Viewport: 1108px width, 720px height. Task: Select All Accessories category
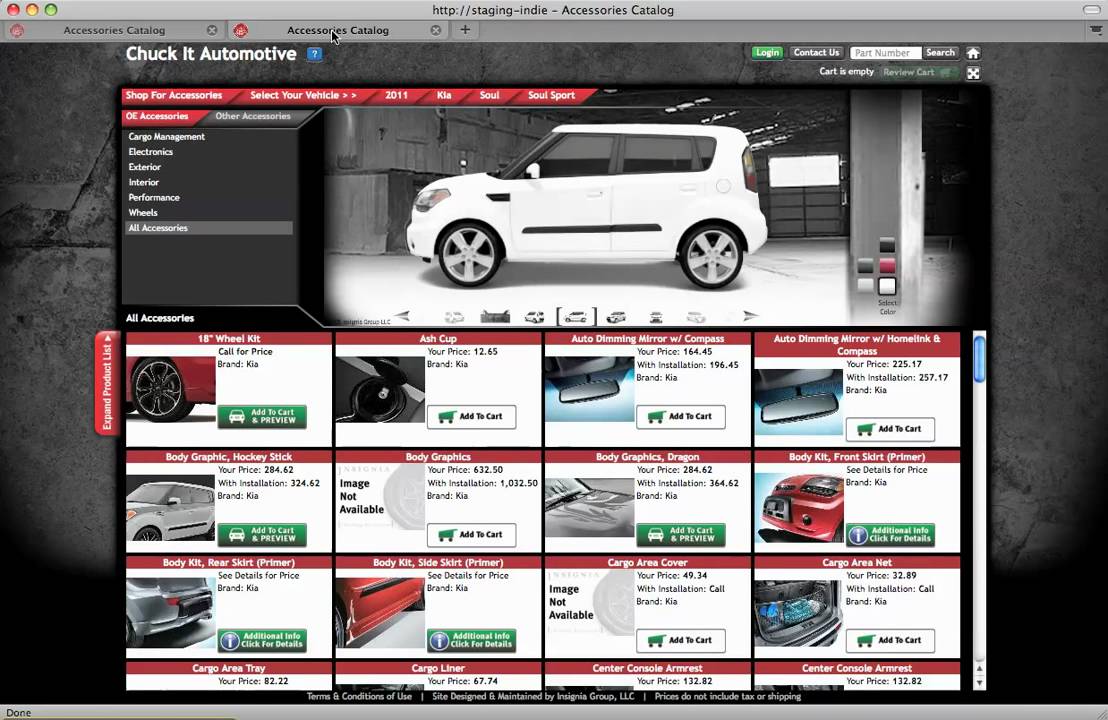point(208,228)
